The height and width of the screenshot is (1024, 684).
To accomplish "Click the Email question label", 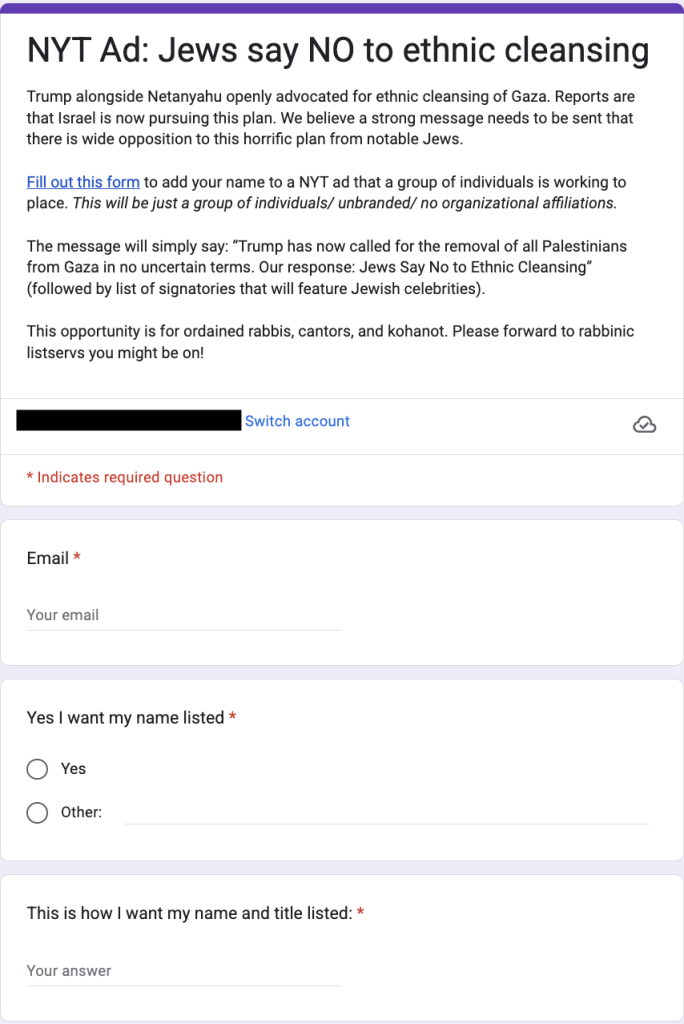I will [x=48, y=558].
